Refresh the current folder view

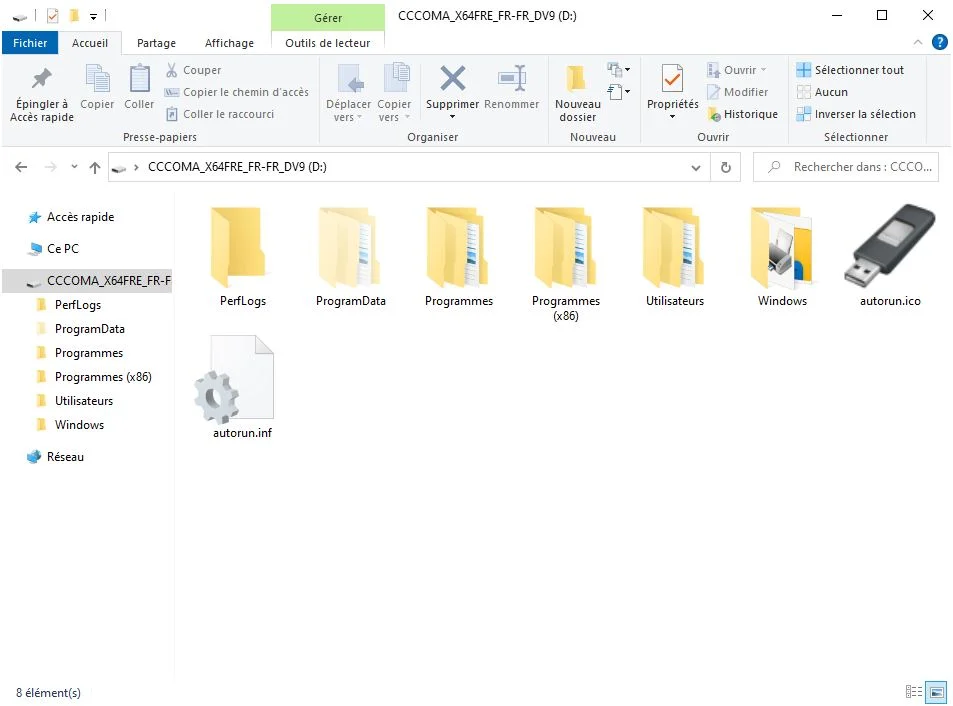[726, 168]
